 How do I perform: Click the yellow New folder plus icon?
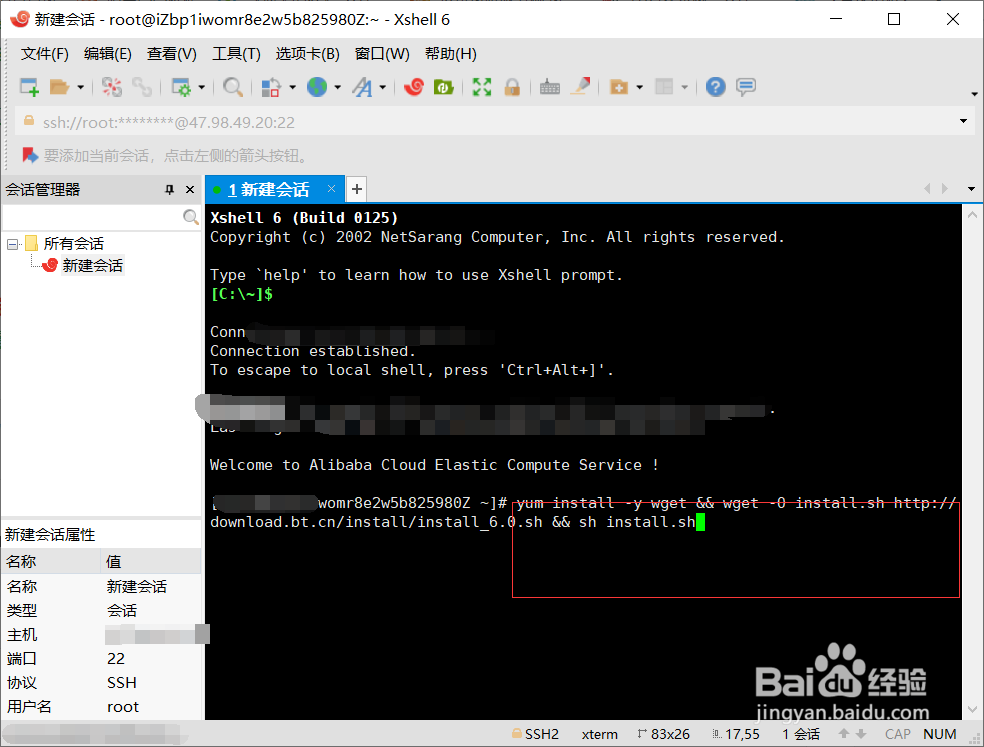pyautogui.click(x=619, y=87)
